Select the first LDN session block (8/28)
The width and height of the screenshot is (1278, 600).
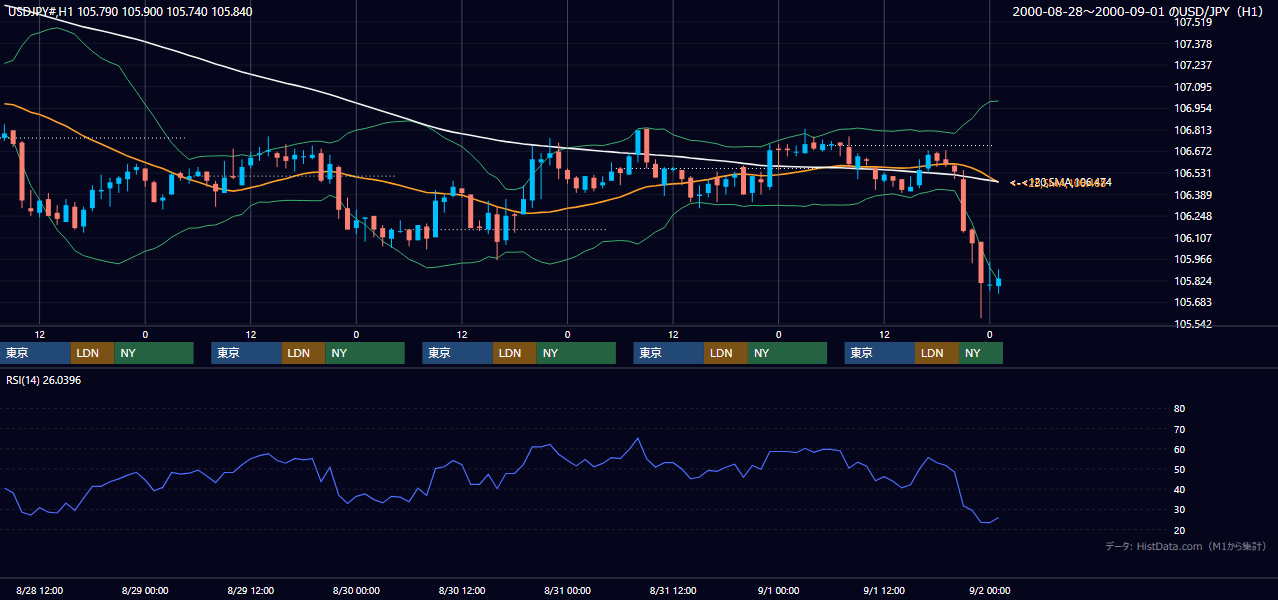point(92,353)
